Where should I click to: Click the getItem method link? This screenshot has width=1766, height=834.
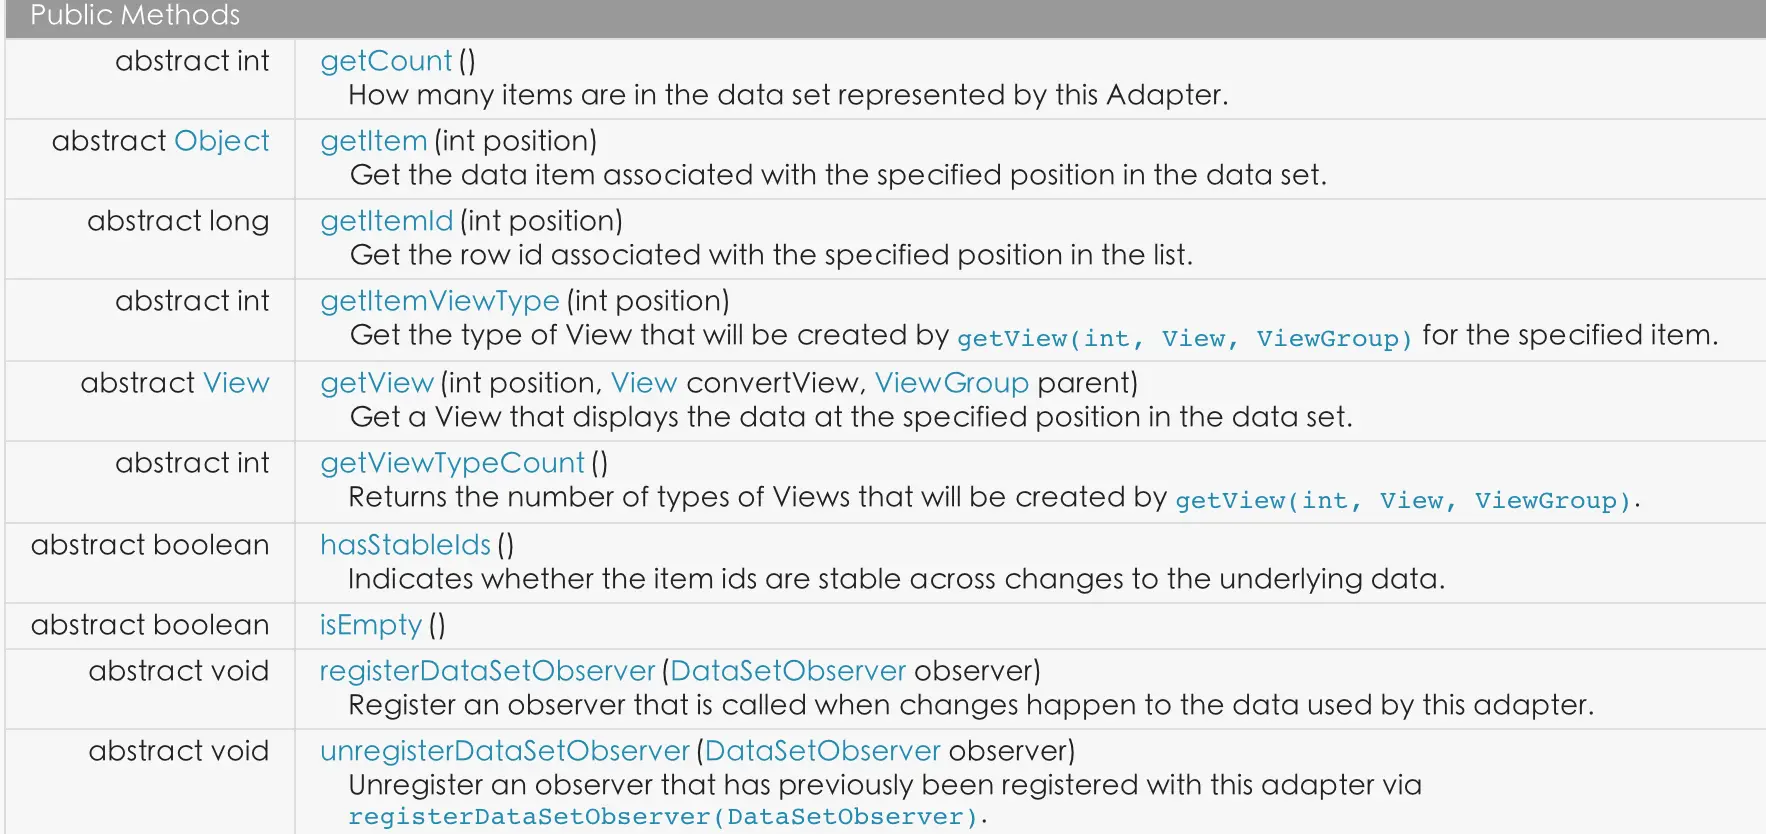pyautogui.click(x=373, y=141)
